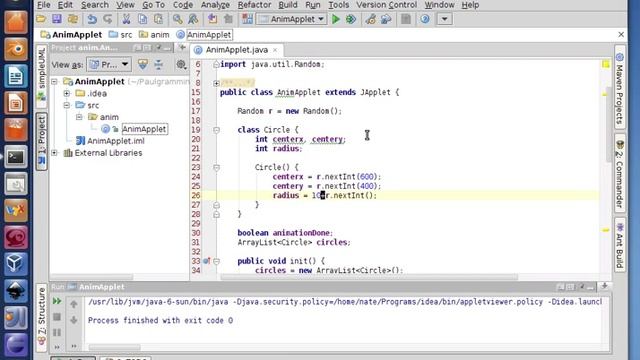Open the Build menu
The height and width of the screenshot is (360, 640).
point(288,5)
